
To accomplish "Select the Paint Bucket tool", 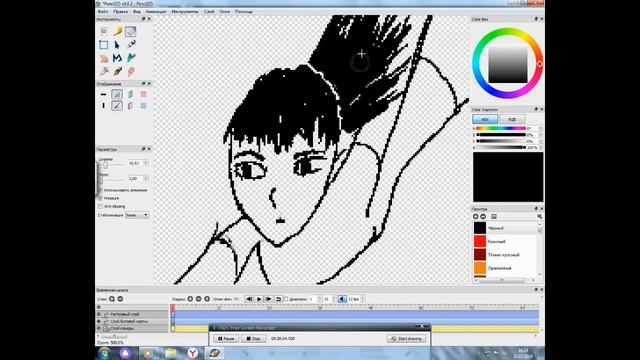I will coord(131,58).
